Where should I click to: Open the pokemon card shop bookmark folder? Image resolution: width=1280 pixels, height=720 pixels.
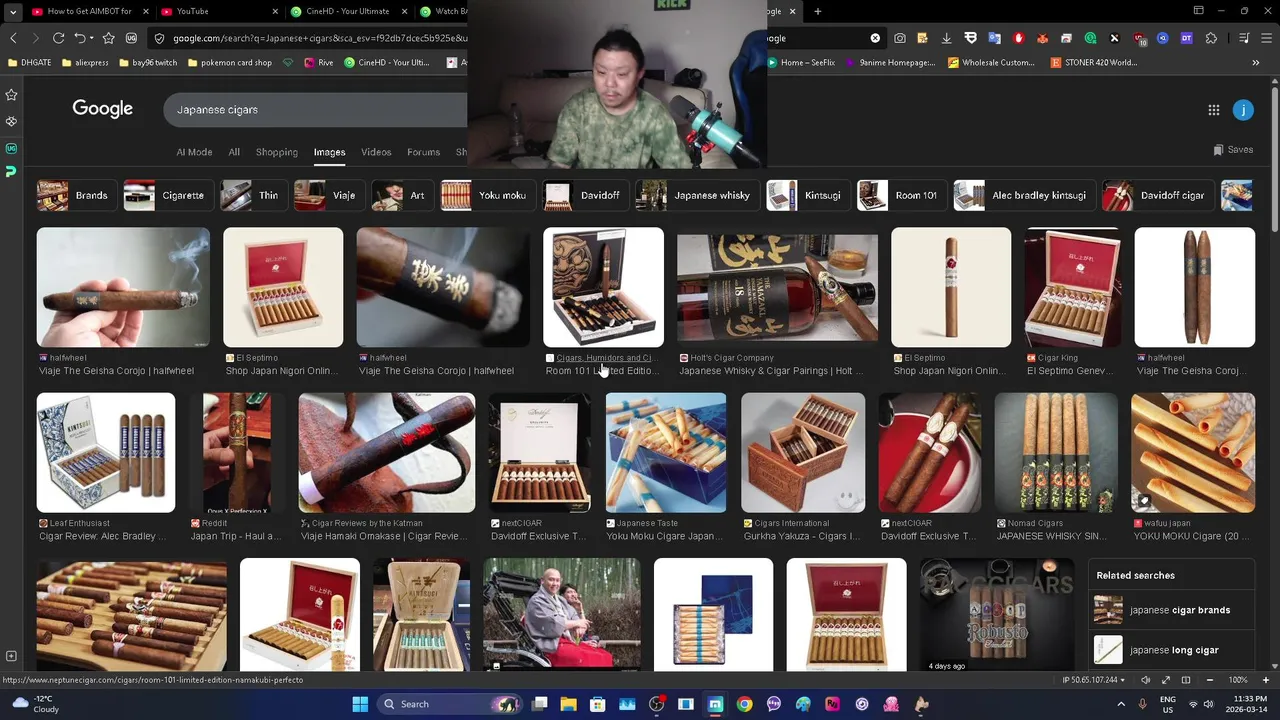coord(228,62)
